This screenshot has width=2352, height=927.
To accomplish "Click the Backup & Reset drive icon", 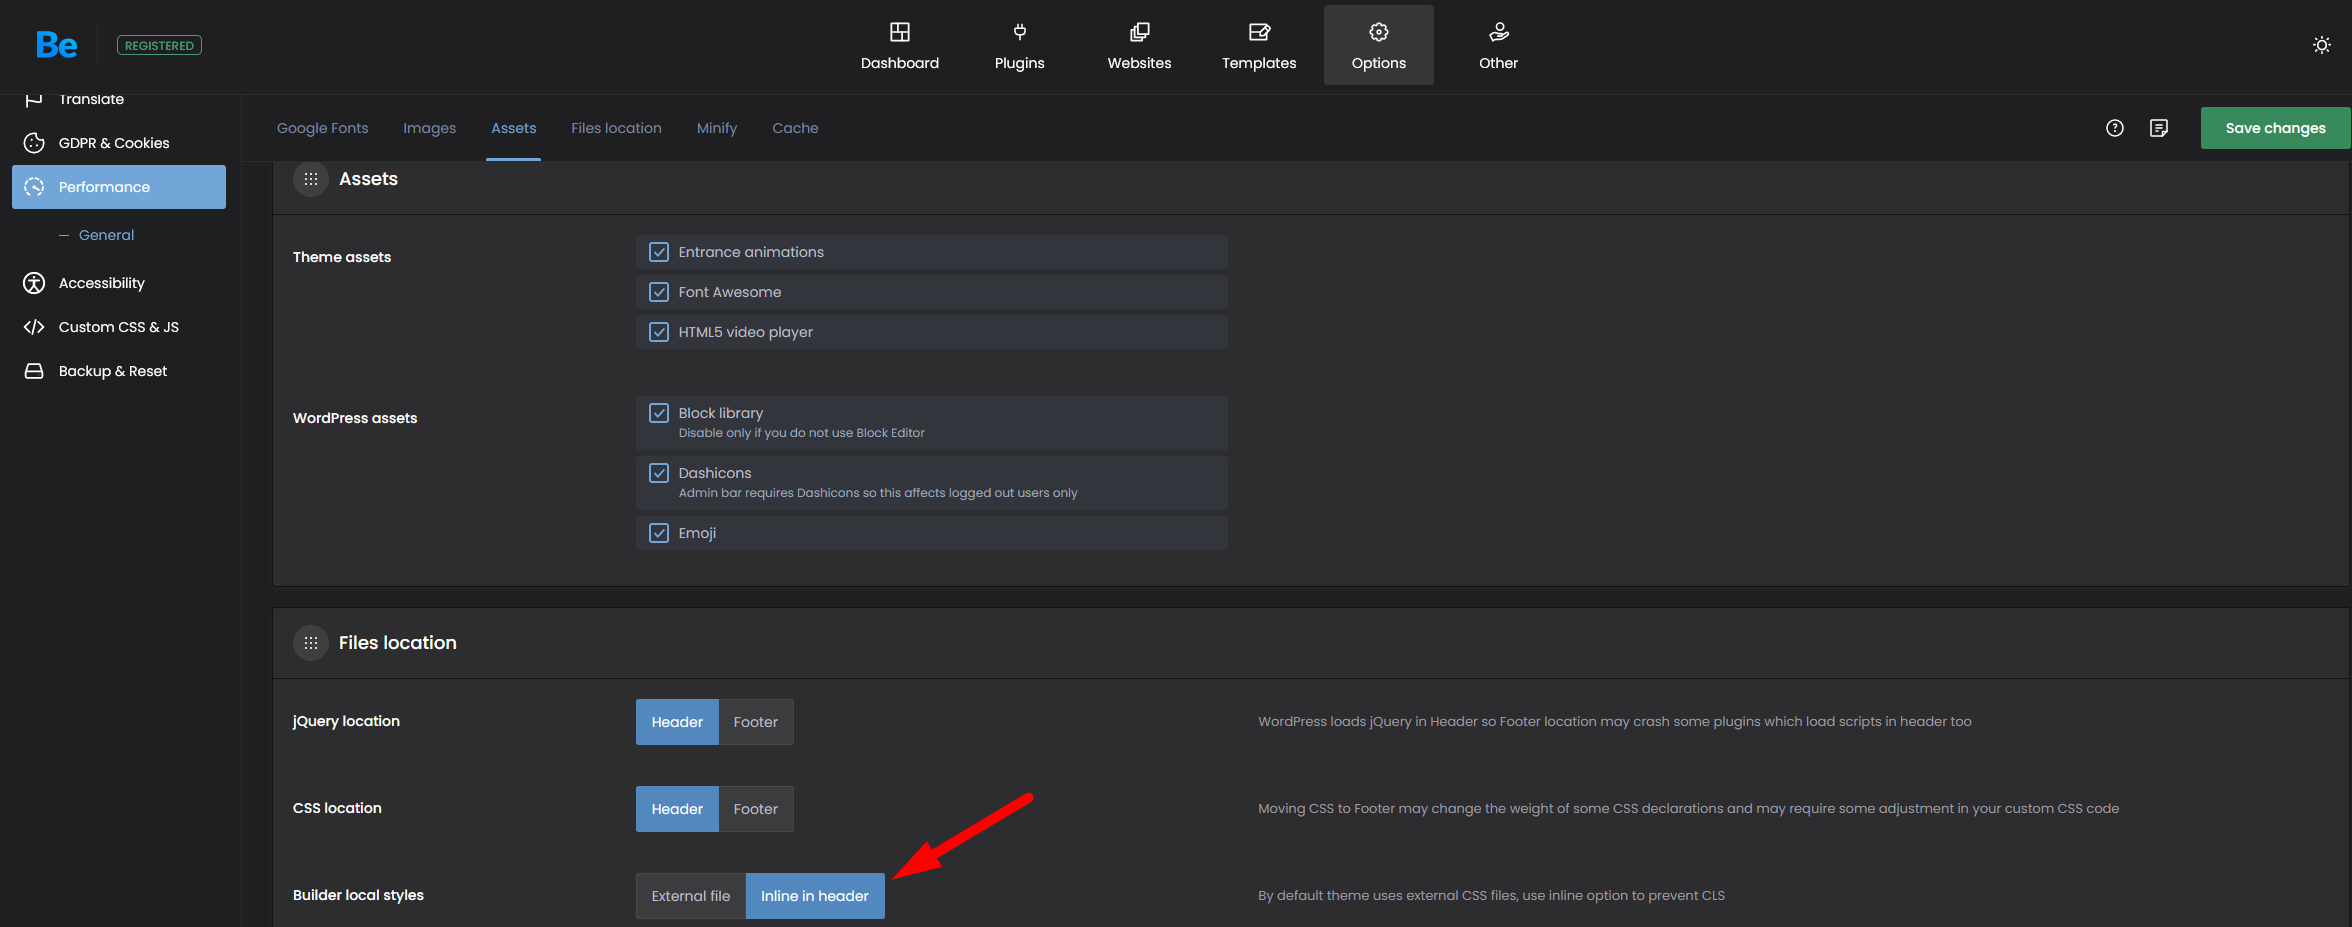I will coord(34,371).
